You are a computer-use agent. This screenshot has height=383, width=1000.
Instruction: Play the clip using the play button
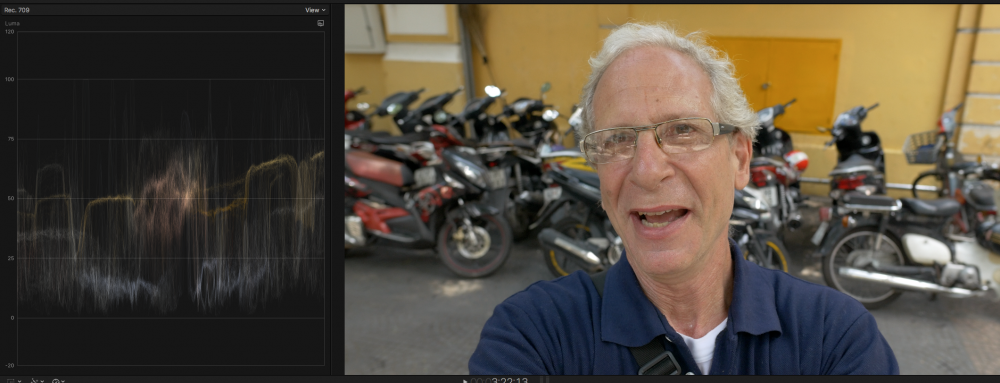point(466,380)
